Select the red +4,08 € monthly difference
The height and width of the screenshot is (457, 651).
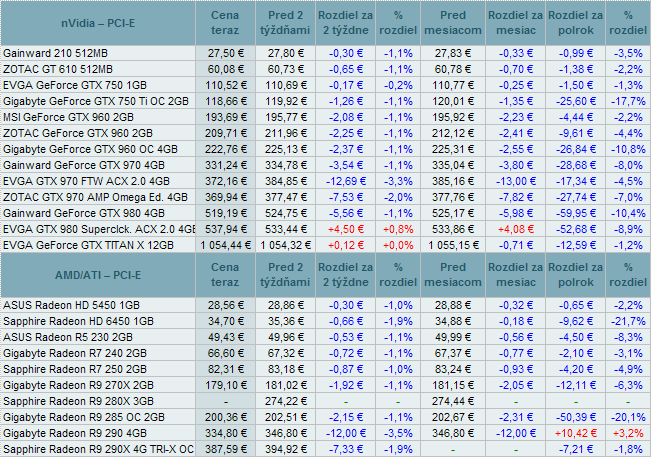(515, 229)
